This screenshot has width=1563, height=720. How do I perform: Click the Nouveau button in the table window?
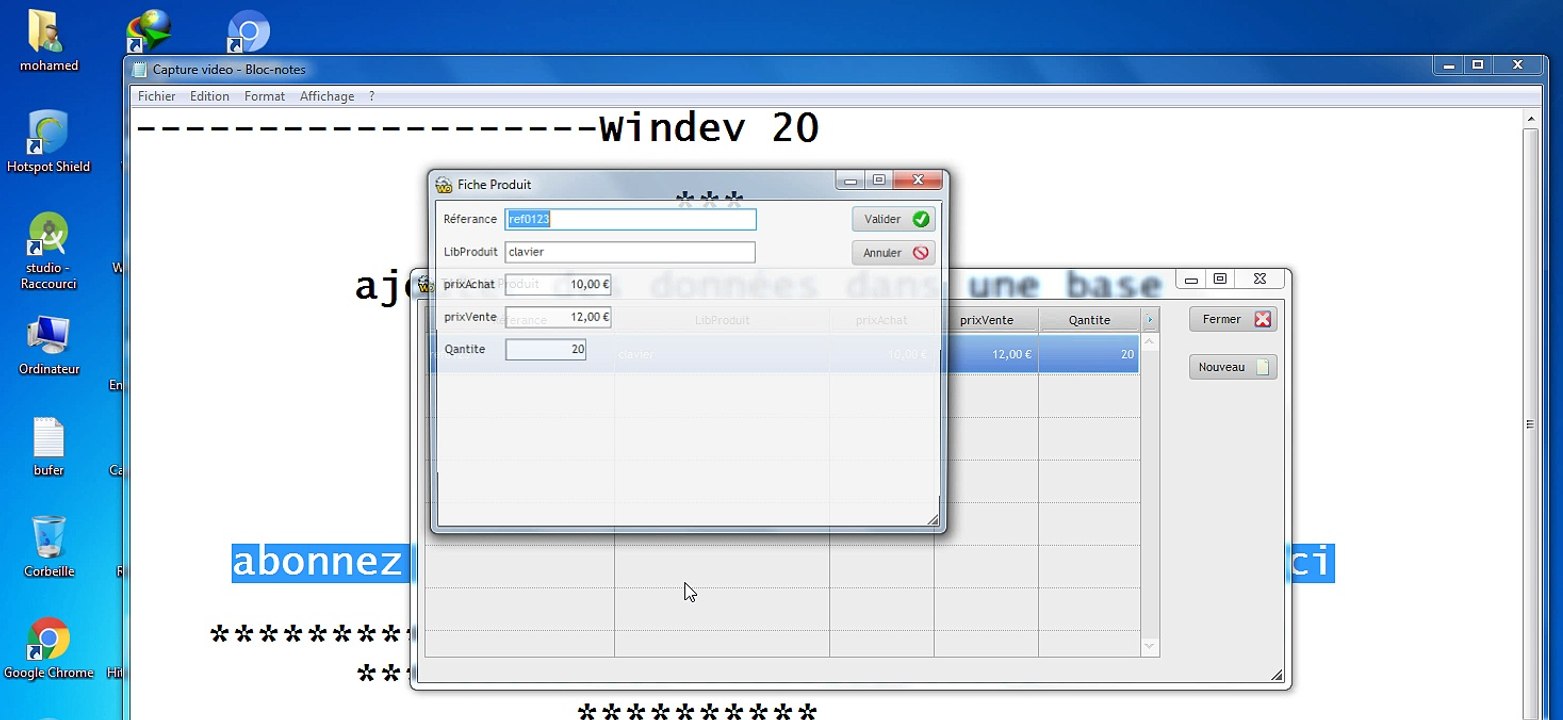tap(1233, 367)
